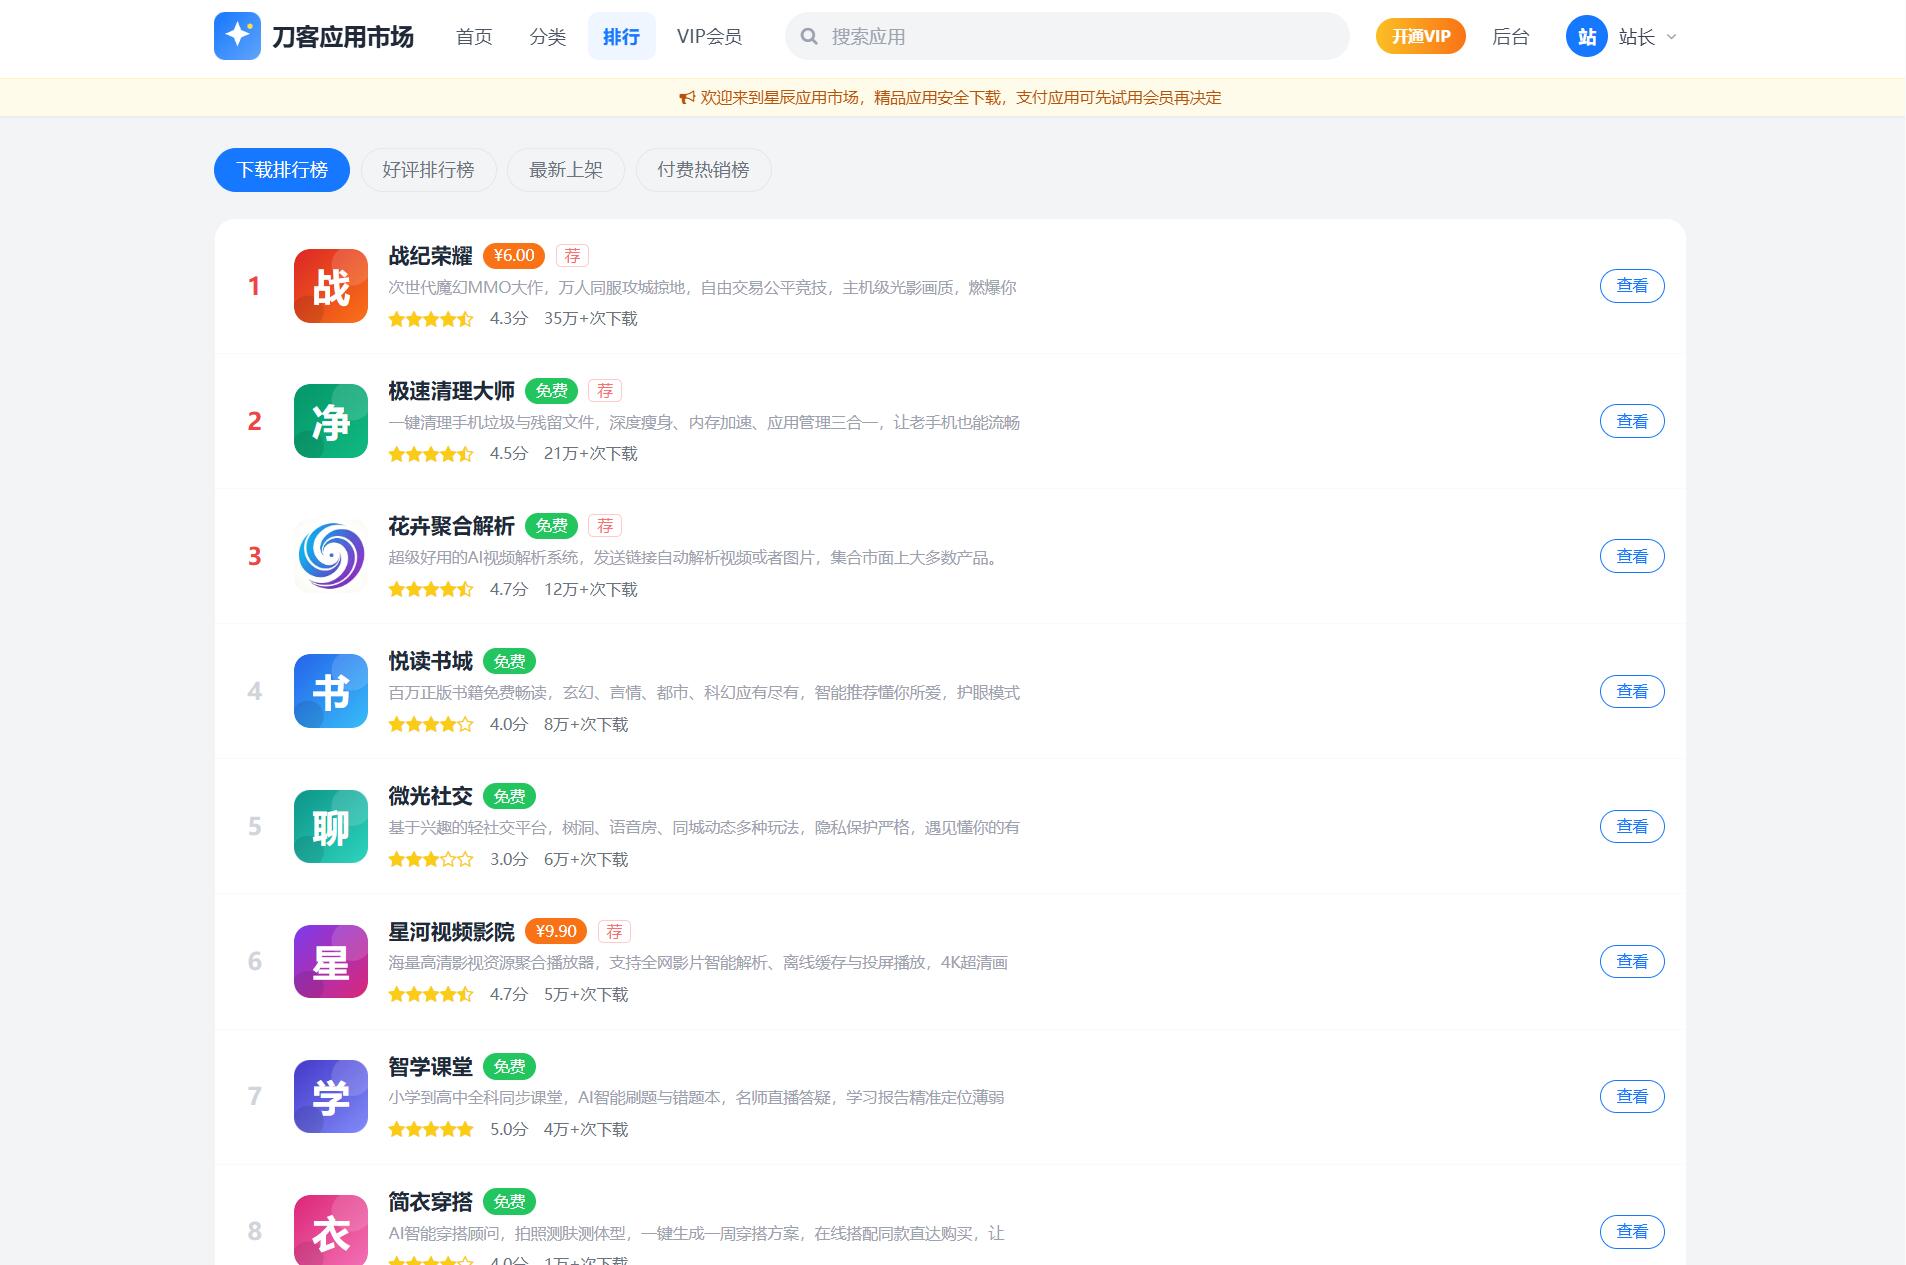
Task: Click 查看 for 微光社交
Action: 1632,826
